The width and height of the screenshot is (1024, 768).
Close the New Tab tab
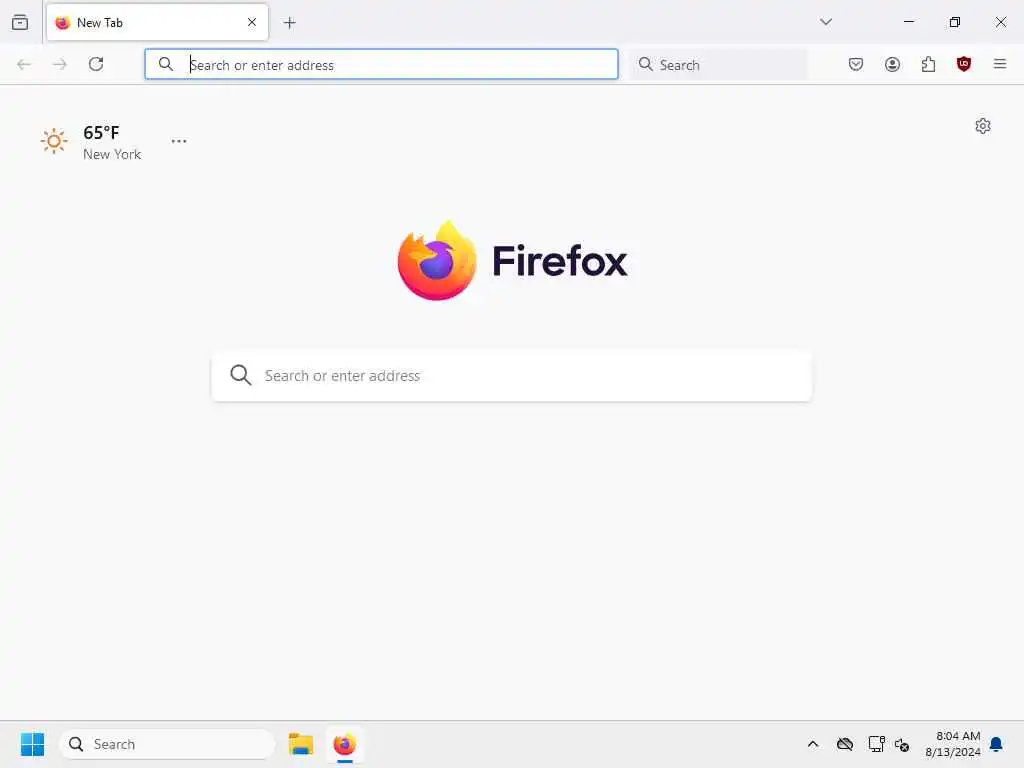click(x=252, y=22)
